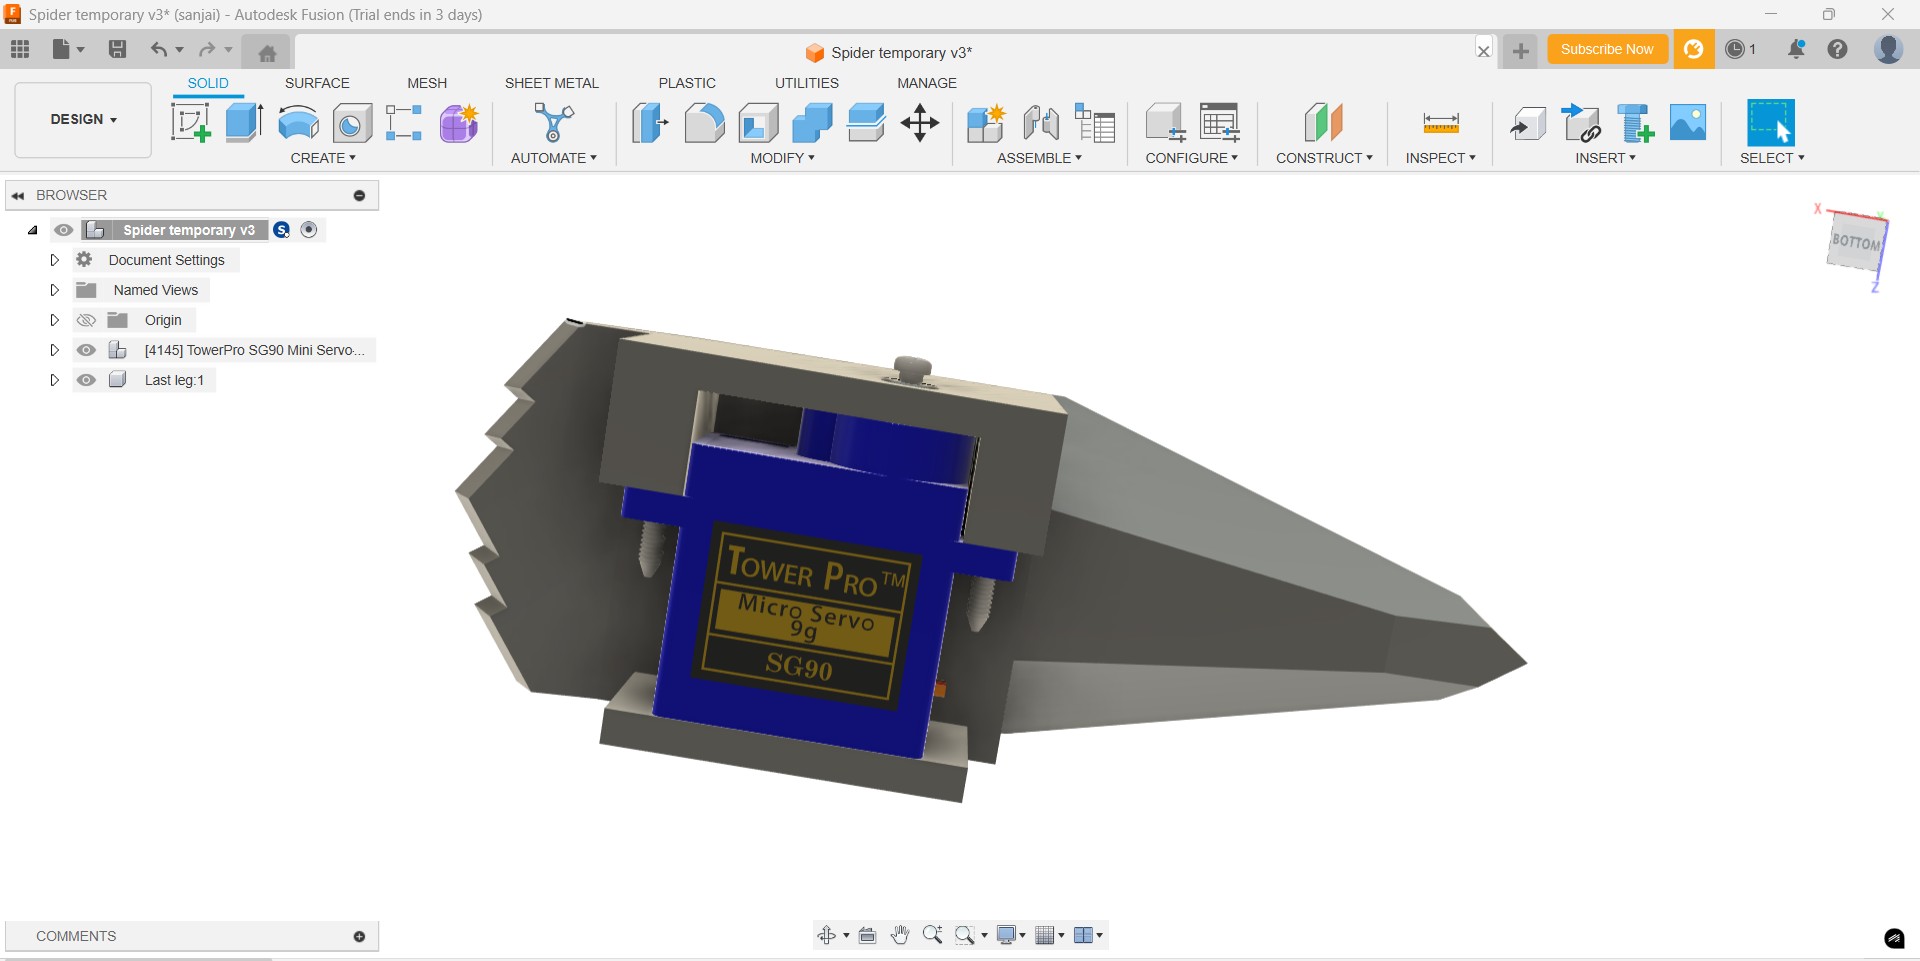Open the CREATE dropdown menu
Viewport: 1920px width, 961px height.
[x=323, y=158]
